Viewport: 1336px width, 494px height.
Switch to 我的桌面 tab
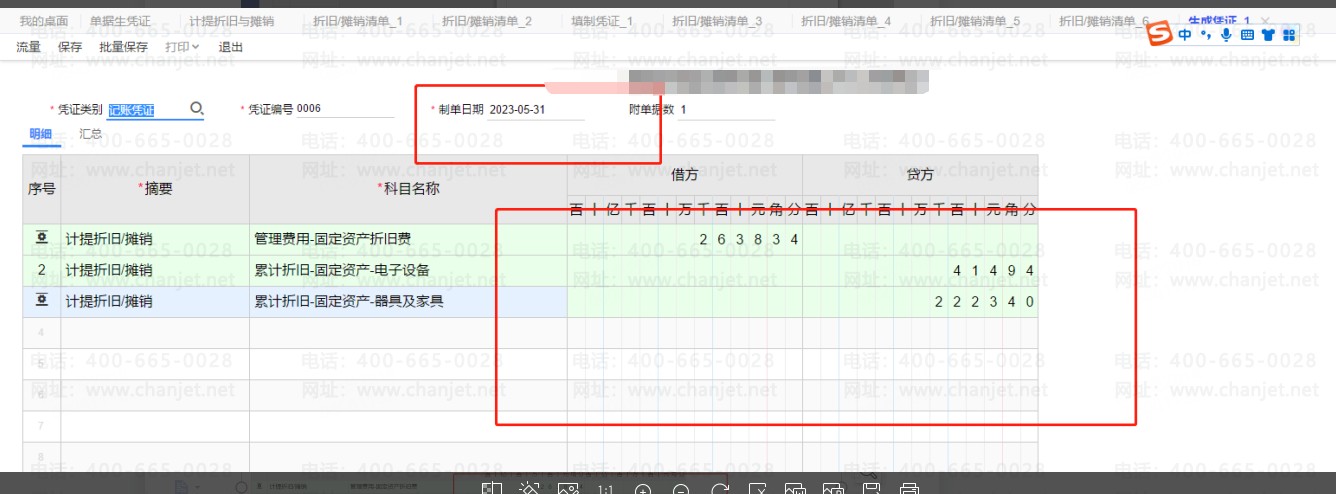(x=44, y=21)
